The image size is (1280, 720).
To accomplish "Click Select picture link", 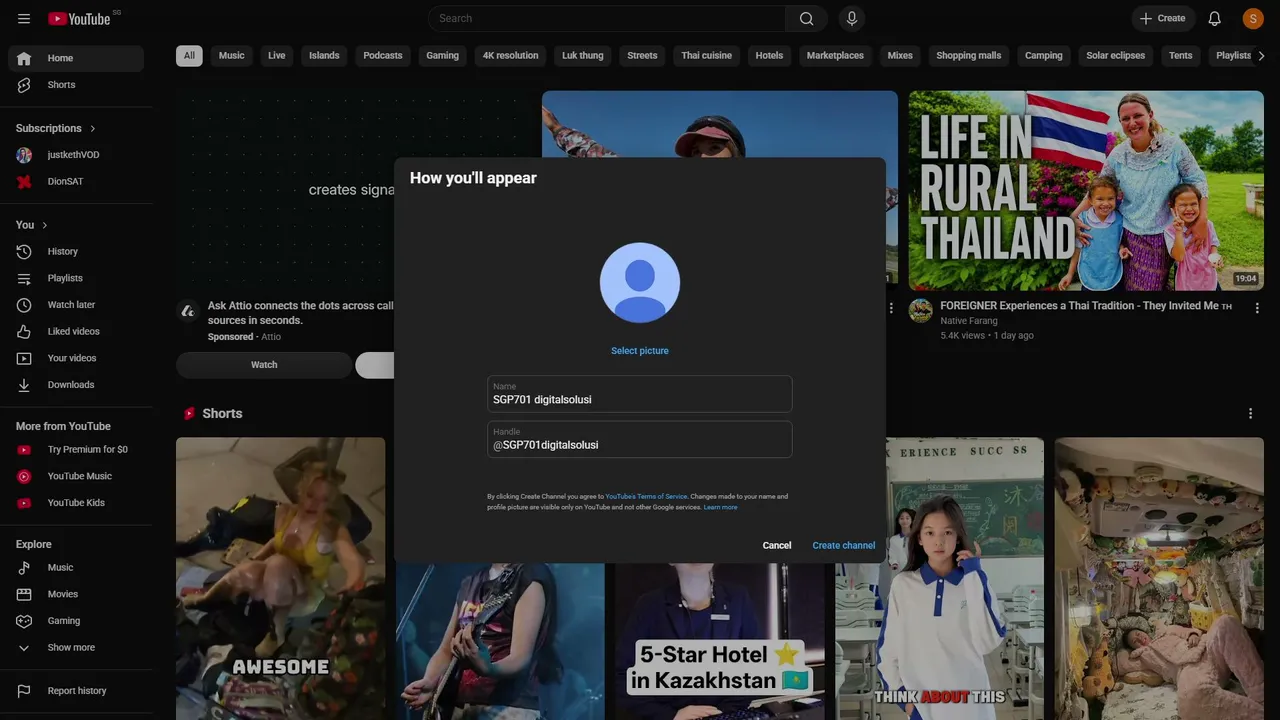I will click(640, 351).
